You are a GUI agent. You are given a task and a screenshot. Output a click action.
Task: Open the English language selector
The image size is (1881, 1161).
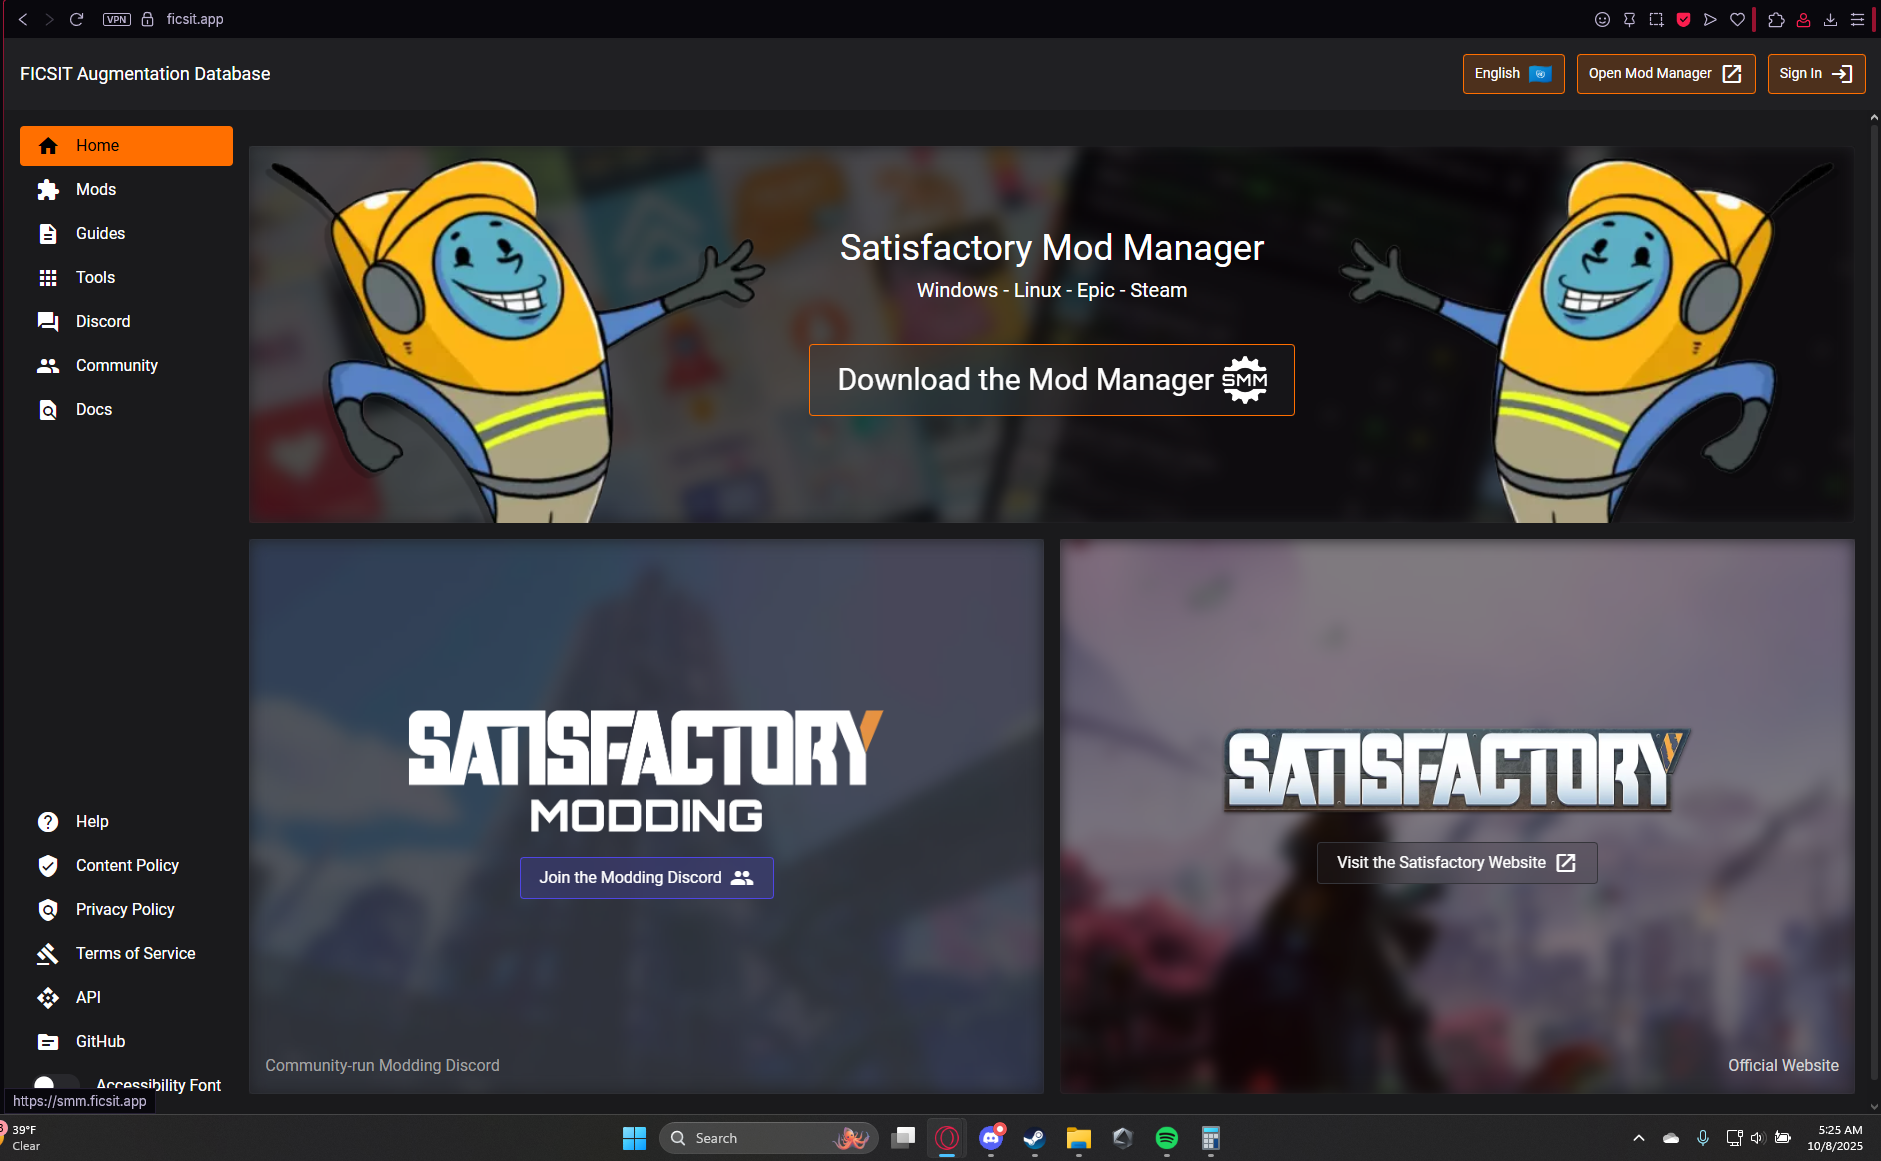1513,74
